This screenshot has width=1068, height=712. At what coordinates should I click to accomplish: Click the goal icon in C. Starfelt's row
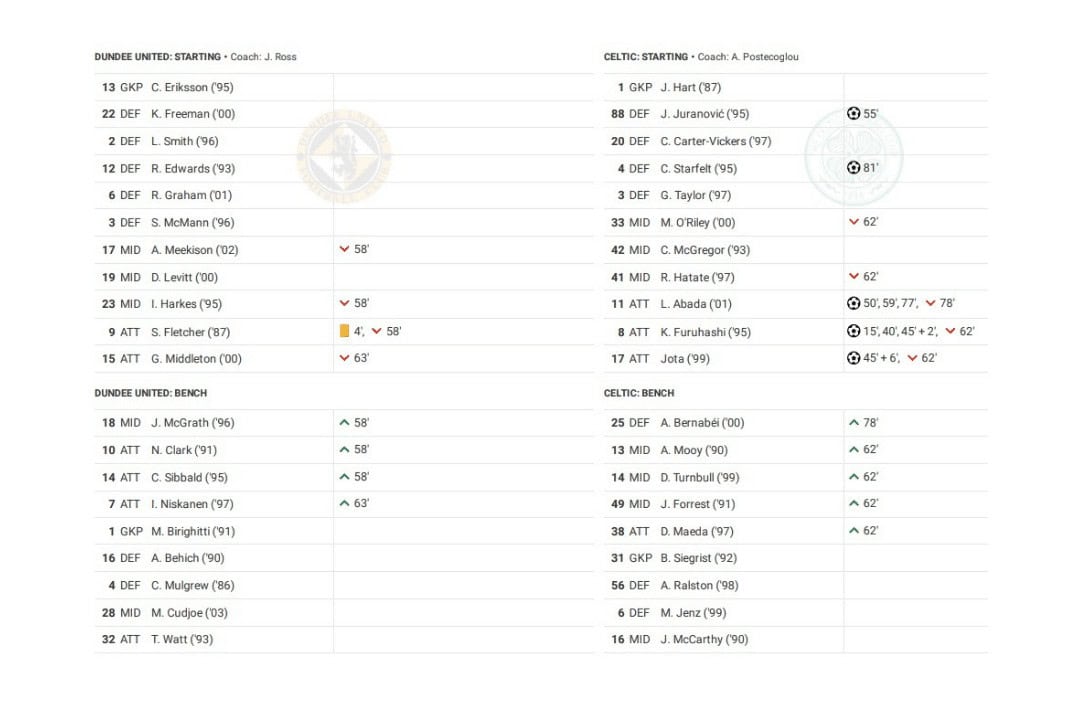[x=853, y=168]
